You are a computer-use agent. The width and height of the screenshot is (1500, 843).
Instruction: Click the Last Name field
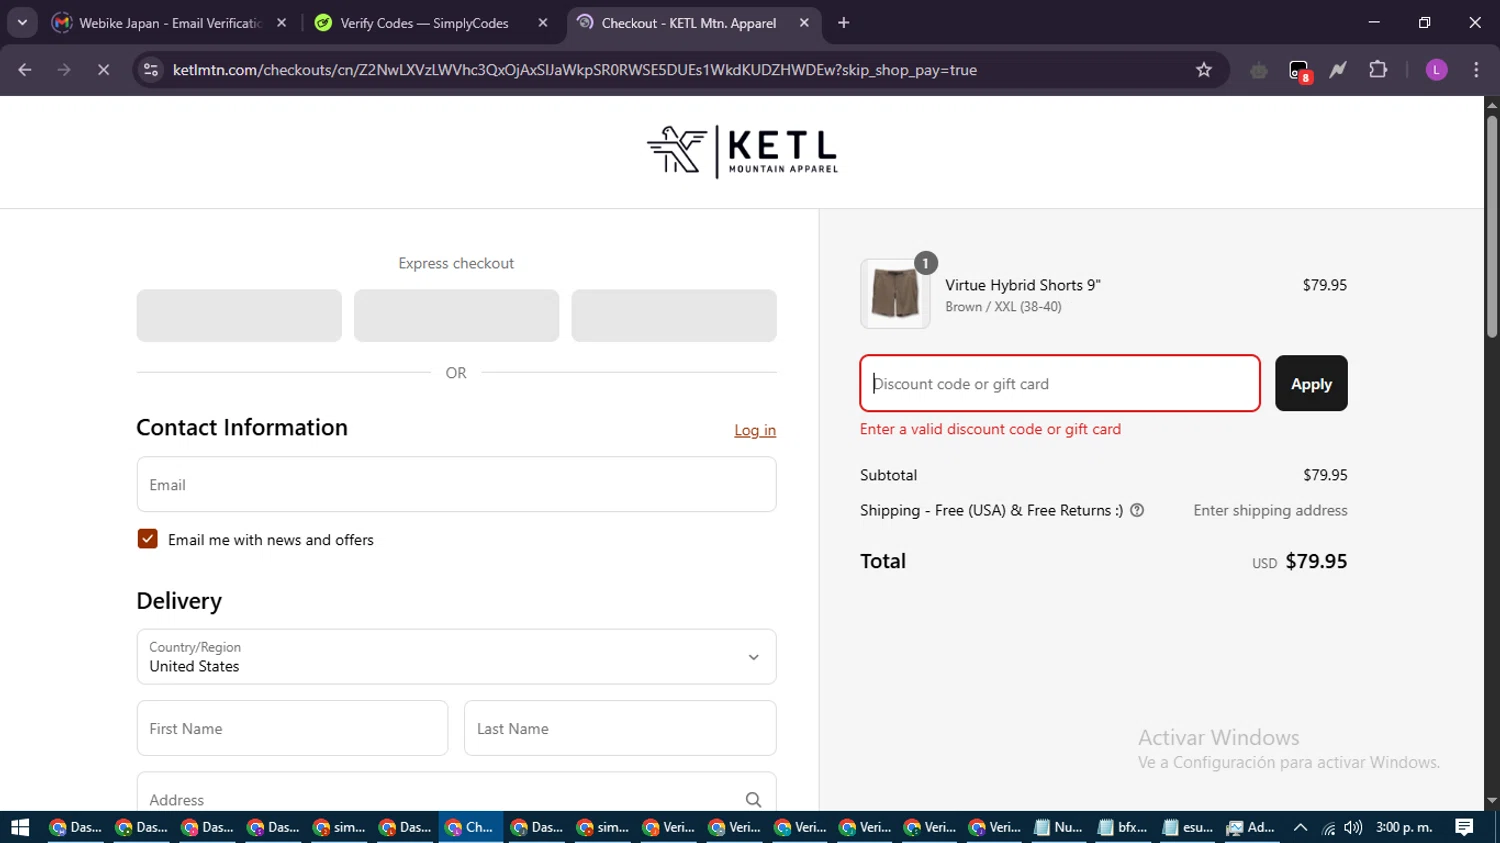620,728
